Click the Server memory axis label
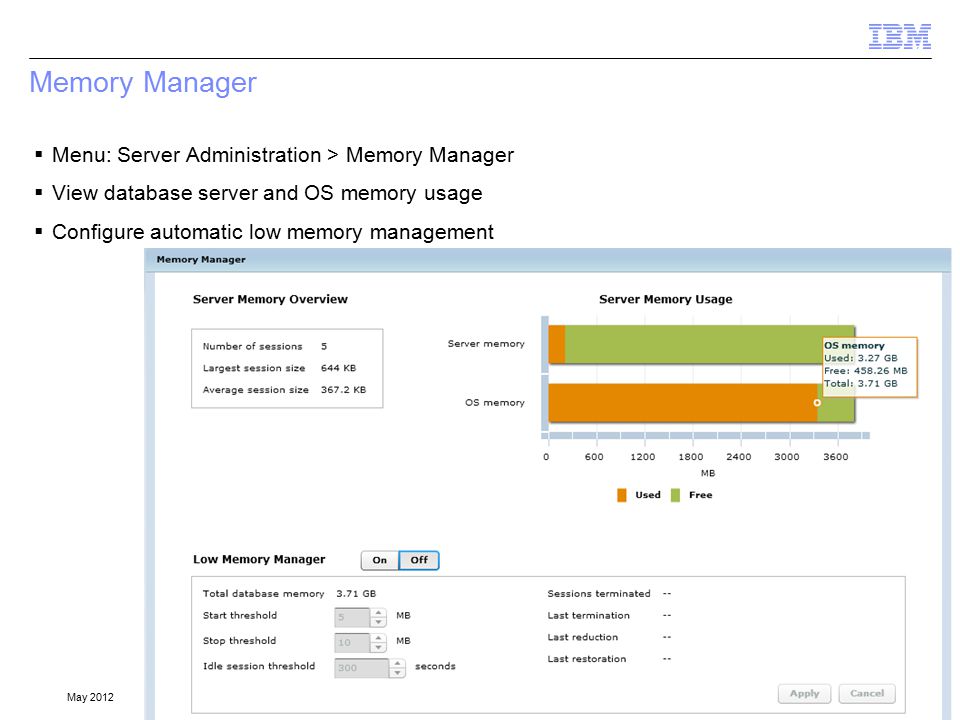 click(x=486, y=344)
